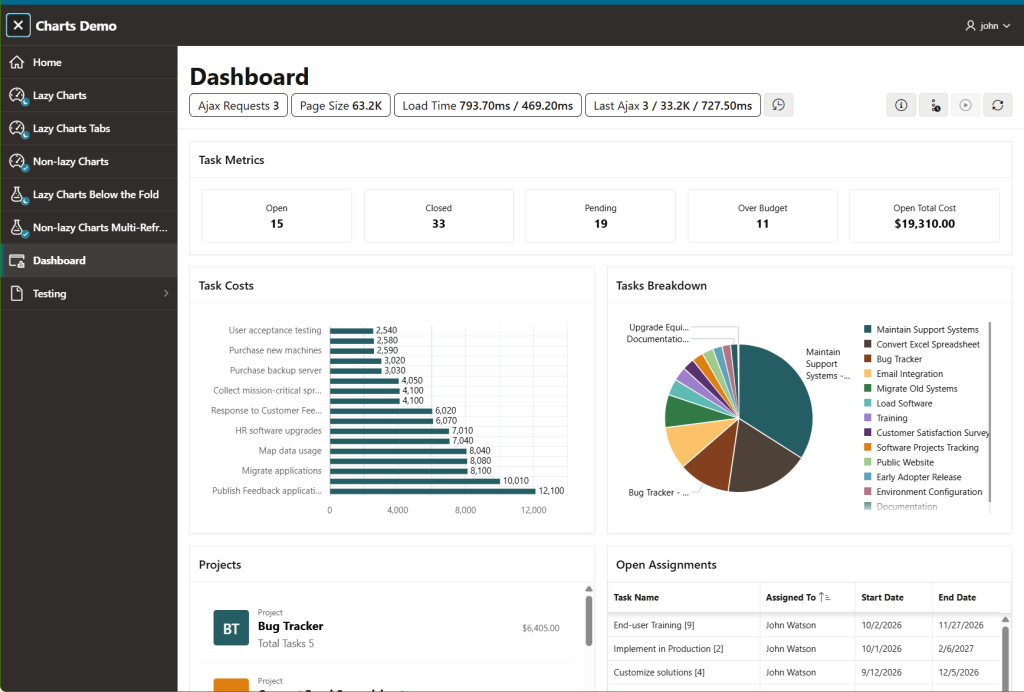Click the Home house icon
The height and width of the screenshot is (692, 1024).
pos(17,62)
